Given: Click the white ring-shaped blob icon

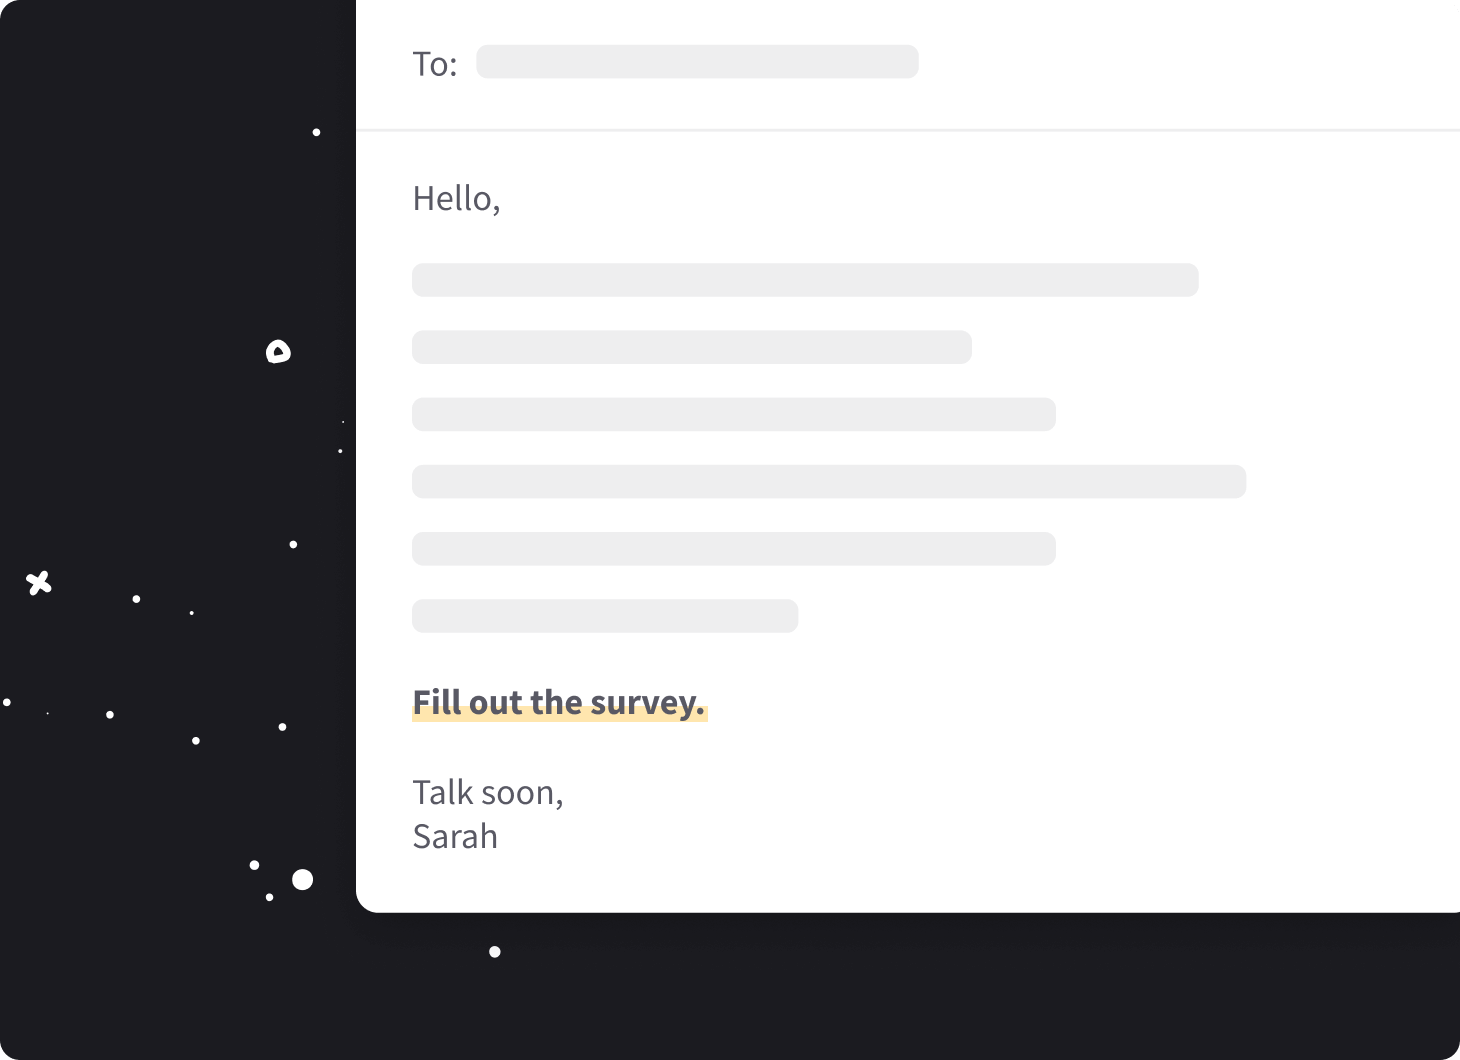Looking at the screenshot, I should pyautogui.click(x=278, y=351).
